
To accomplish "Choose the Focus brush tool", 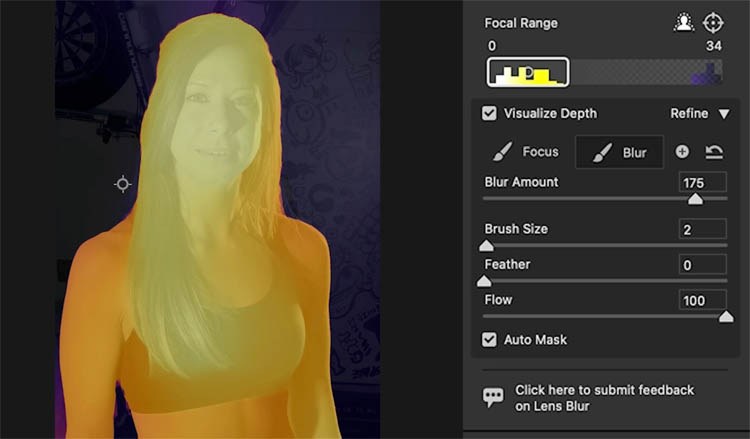I will (x=525, y=152).
